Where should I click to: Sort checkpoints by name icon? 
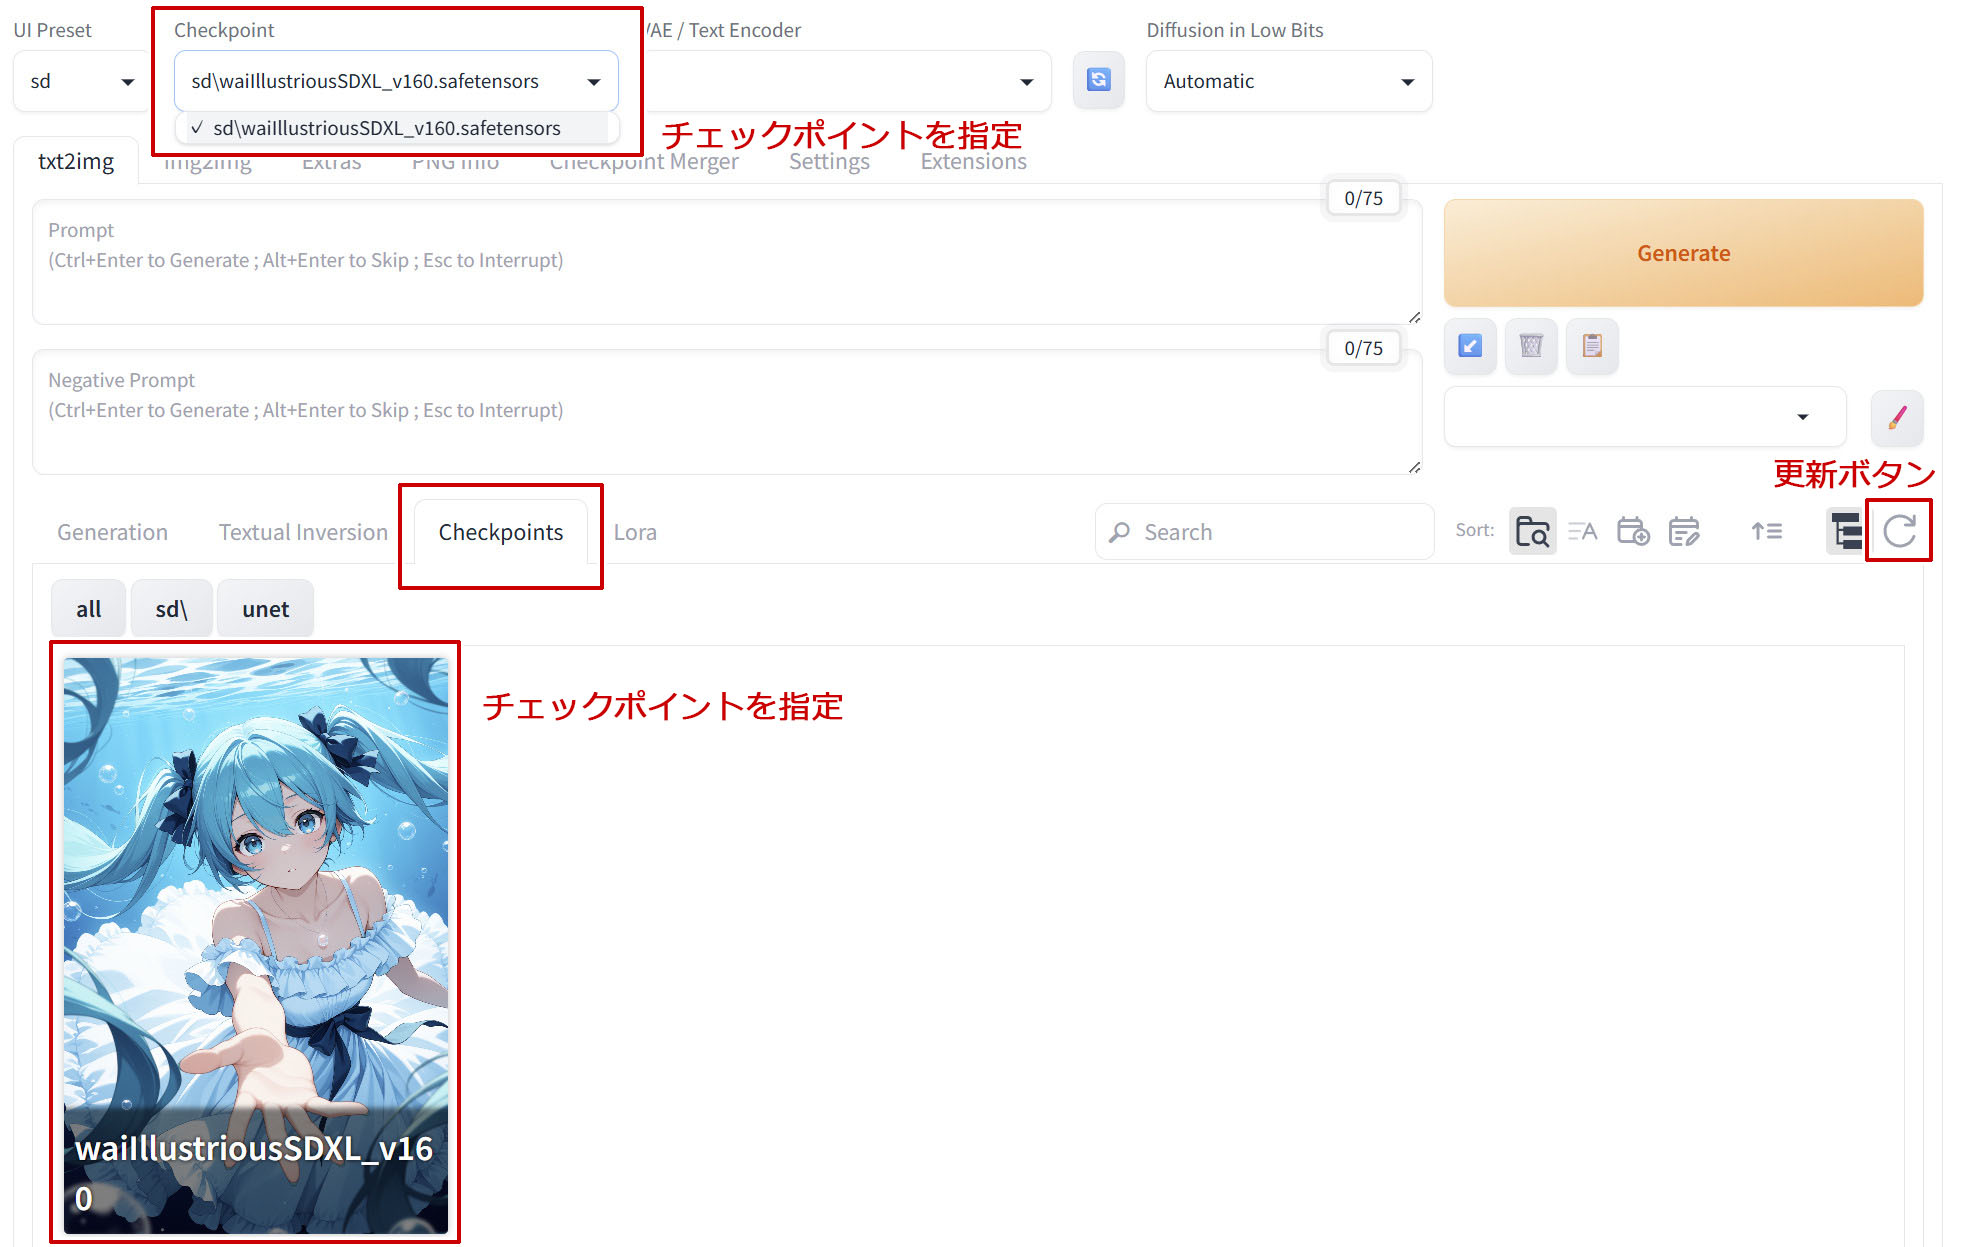click(1582, 531)
